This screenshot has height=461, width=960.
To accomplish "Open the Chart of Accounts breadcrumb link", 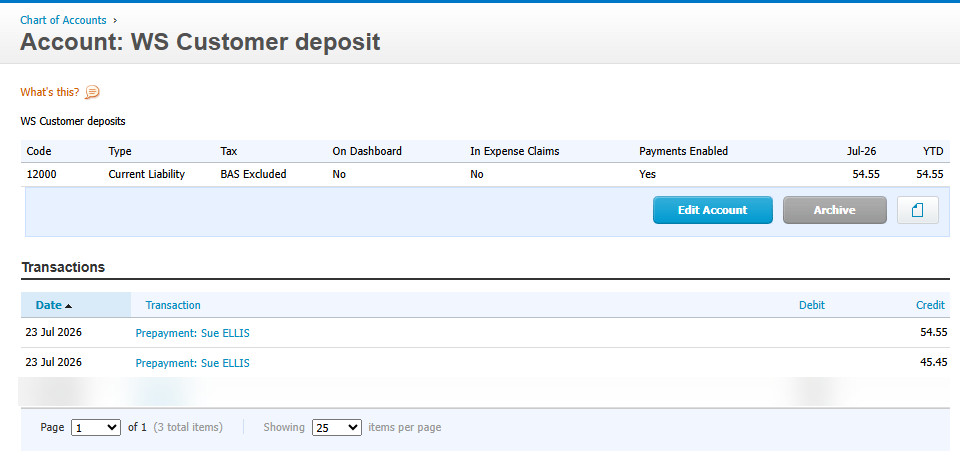I will 63,20.
